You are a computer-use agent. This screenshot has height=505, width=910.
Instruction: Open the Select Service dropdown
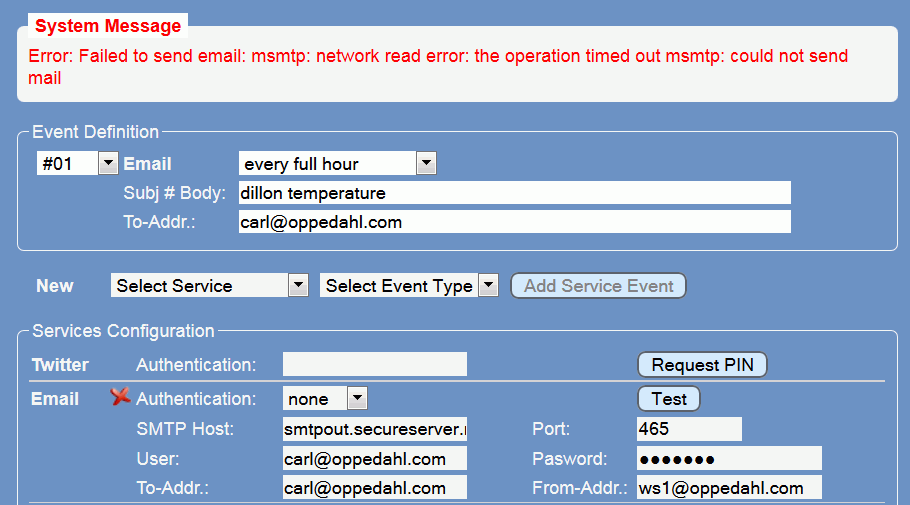[x=210, y=286]
